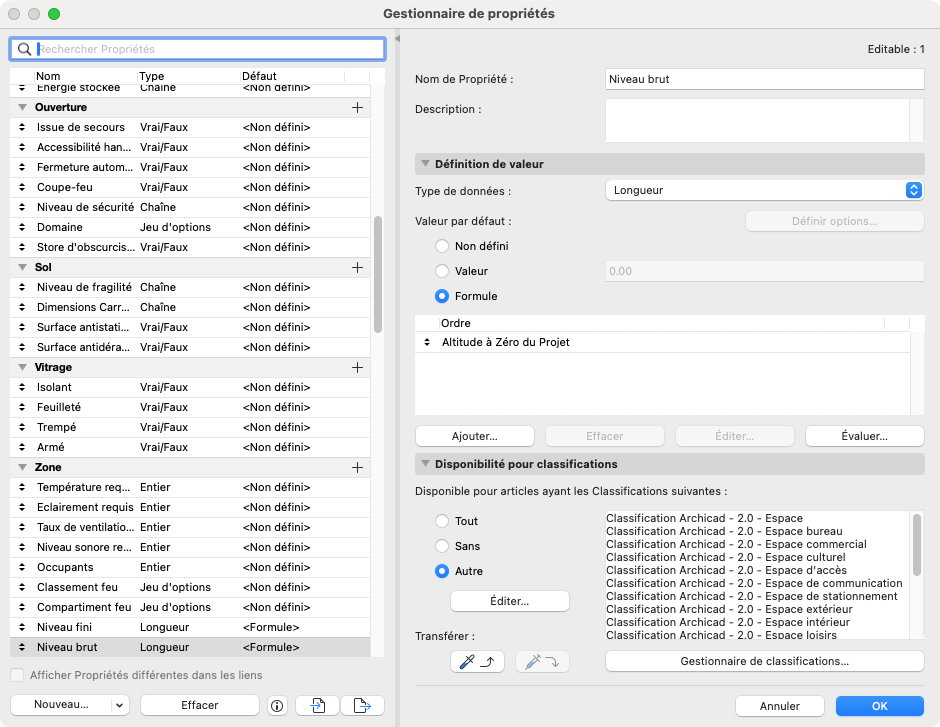Viewport: 940px width, 727px height.
Task: Collapse the Définition de valeur section
Action: pyautogui.click(x=426, y=164)
